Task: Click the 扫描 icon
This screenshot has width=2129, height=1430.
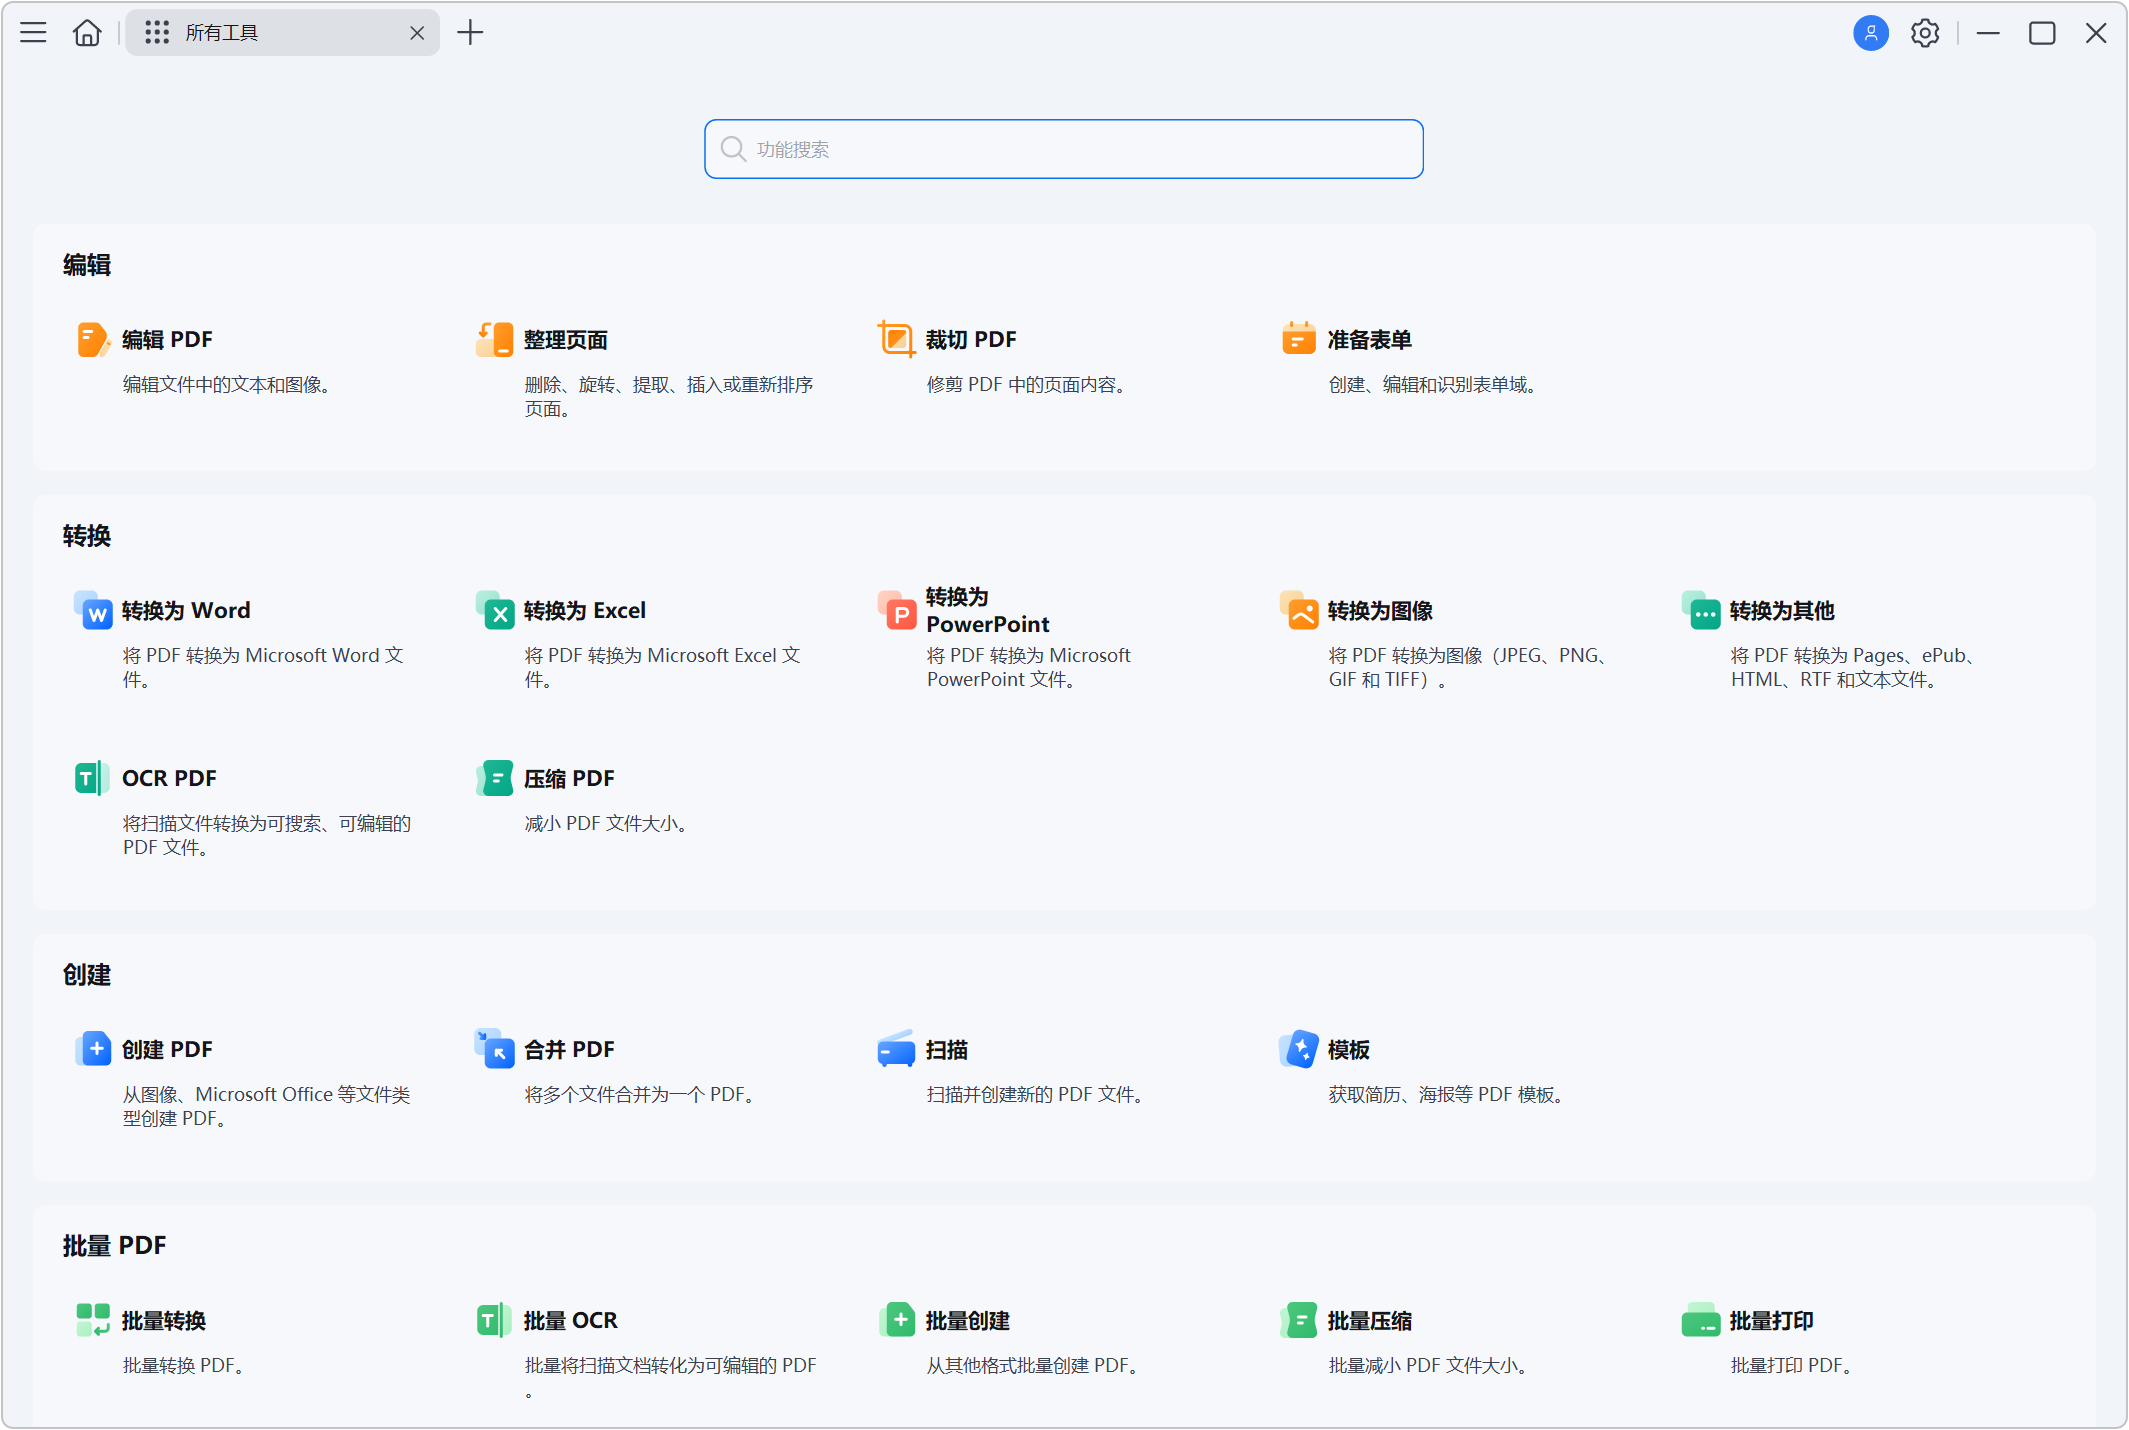Action: point(897,1050)
